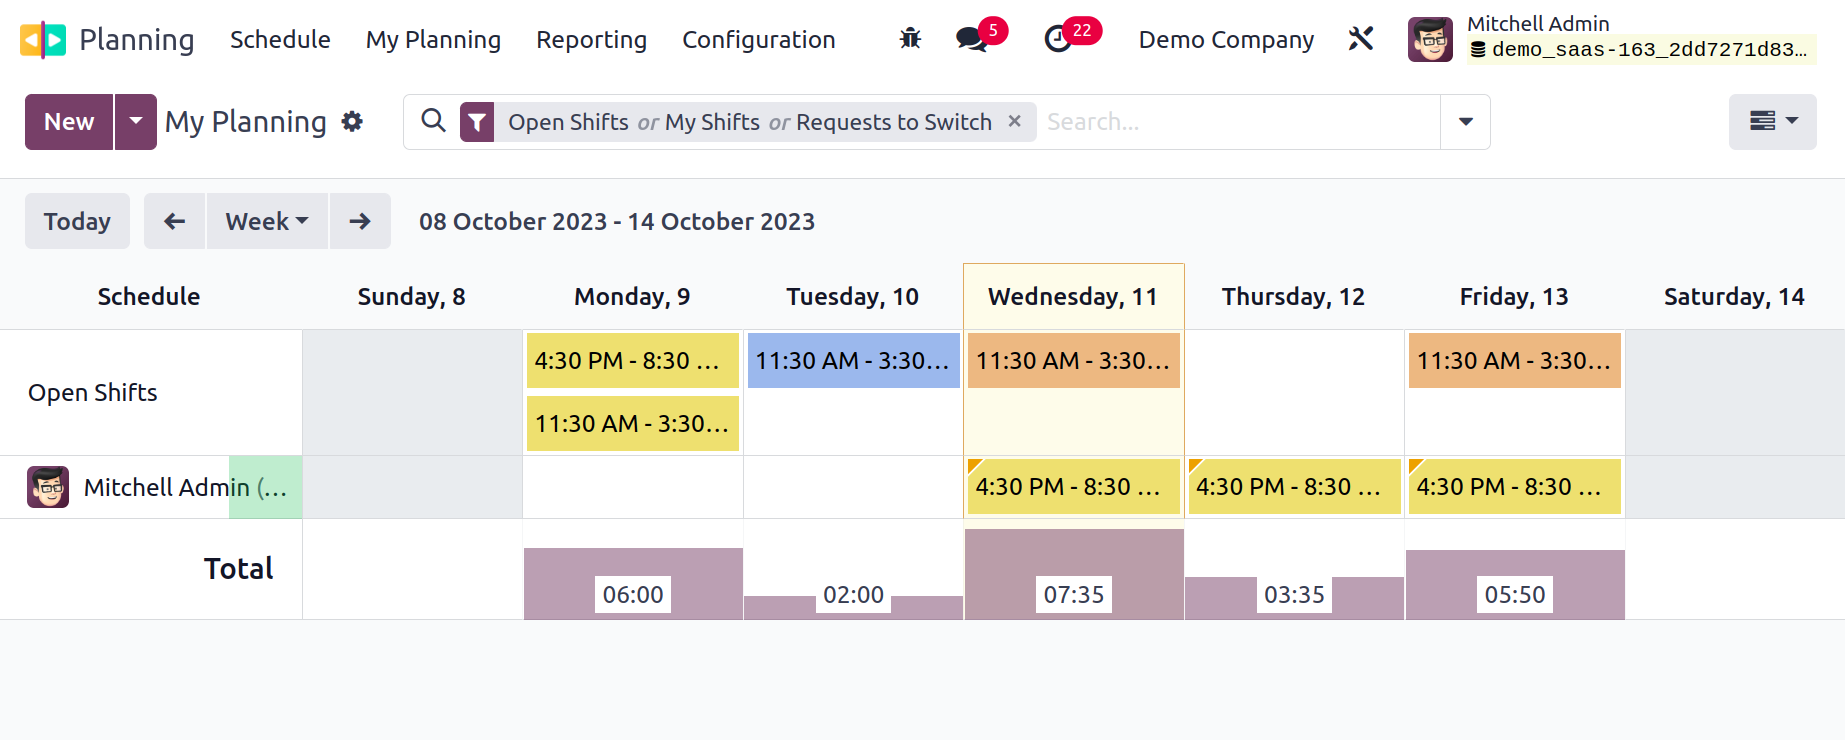The width and height of the screenshot is (1845, 740).
Task: Toggle the search options dropdown arrow
Action: pos(1465,122)
